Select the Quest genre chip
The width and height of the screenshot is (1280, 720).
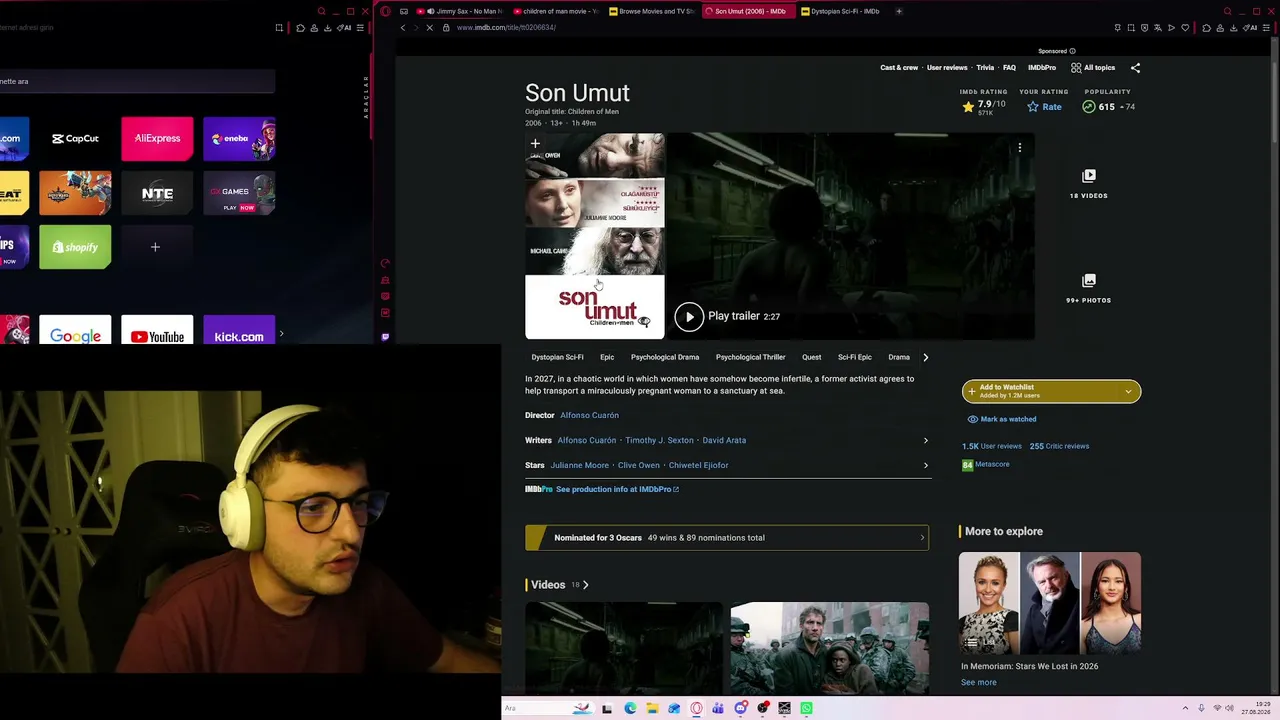(811, 357)
